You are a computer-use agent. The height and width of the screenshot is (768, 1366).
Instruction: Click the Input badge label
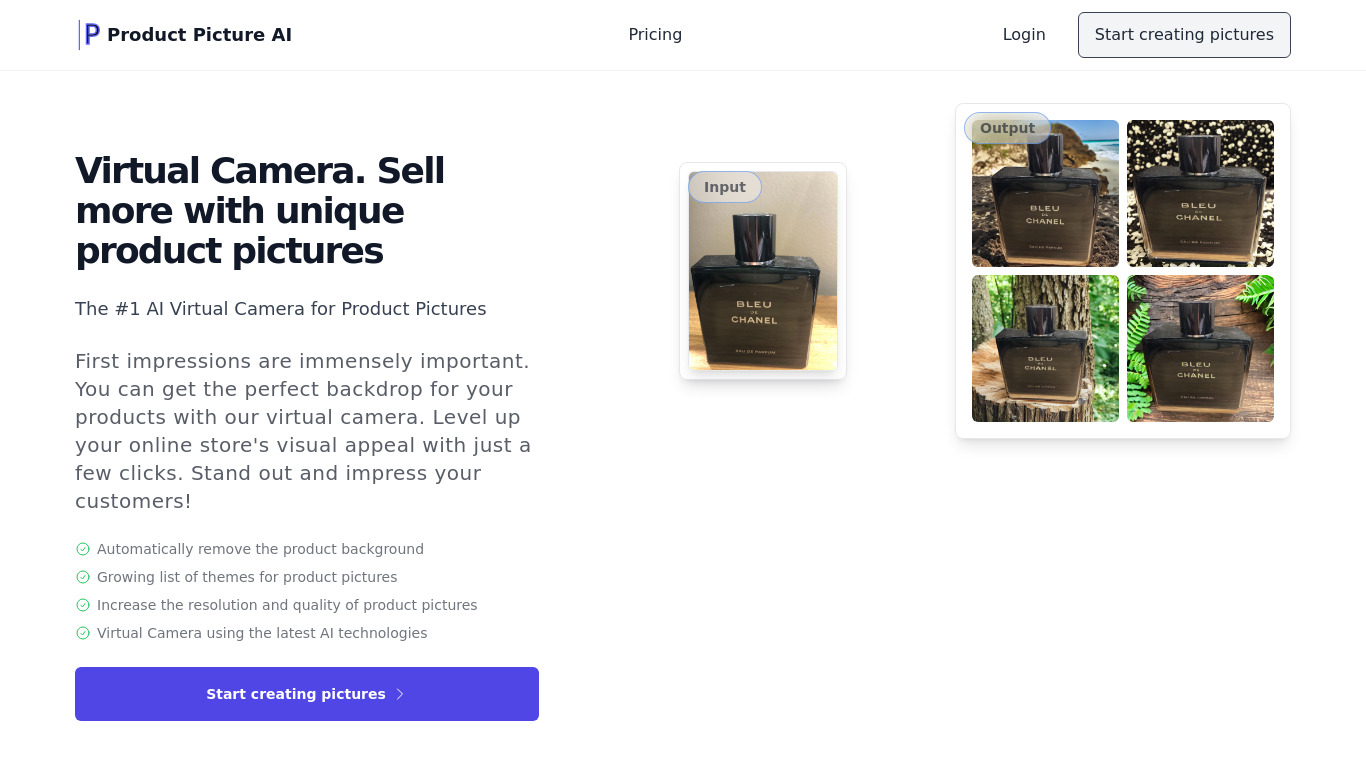pyautogui.click(x=725, y=187)
